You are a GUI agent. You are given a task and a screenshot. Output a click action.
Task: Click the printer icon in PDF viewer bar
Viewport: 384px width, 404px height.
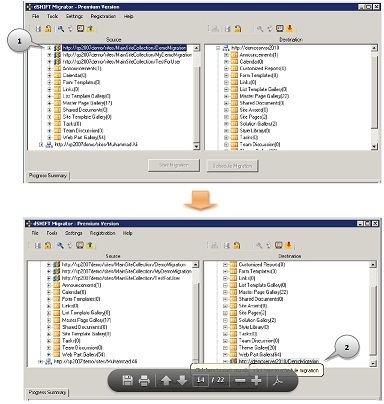[144, 380]
